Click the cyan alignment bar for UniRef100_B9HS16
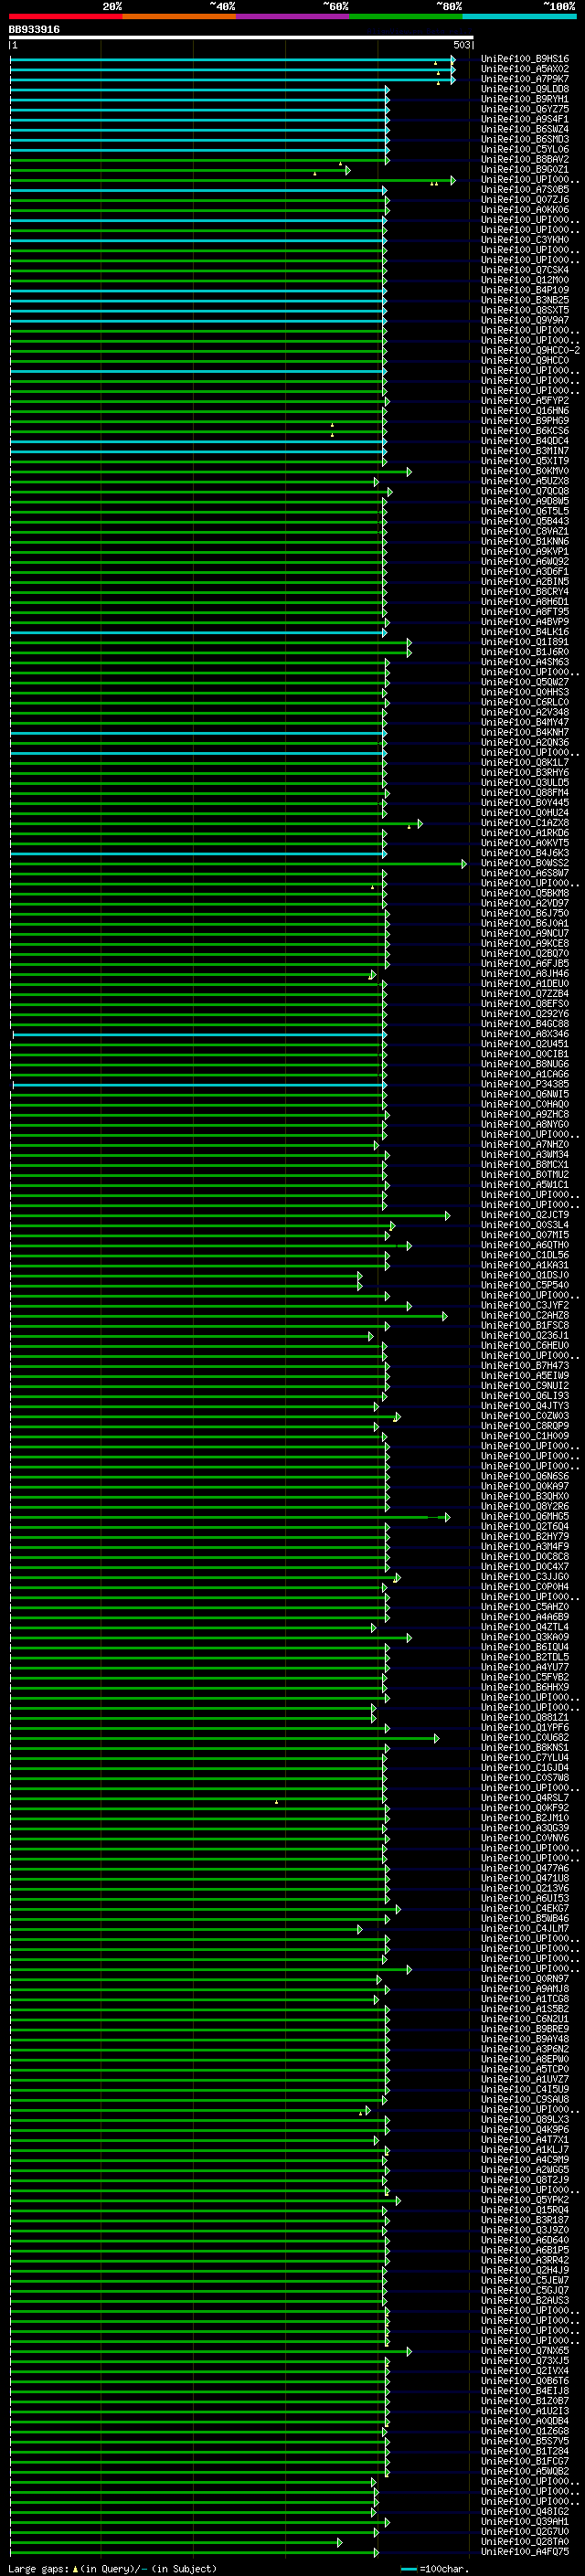Viewport: 585px width, 2576px height. (232, 60)
